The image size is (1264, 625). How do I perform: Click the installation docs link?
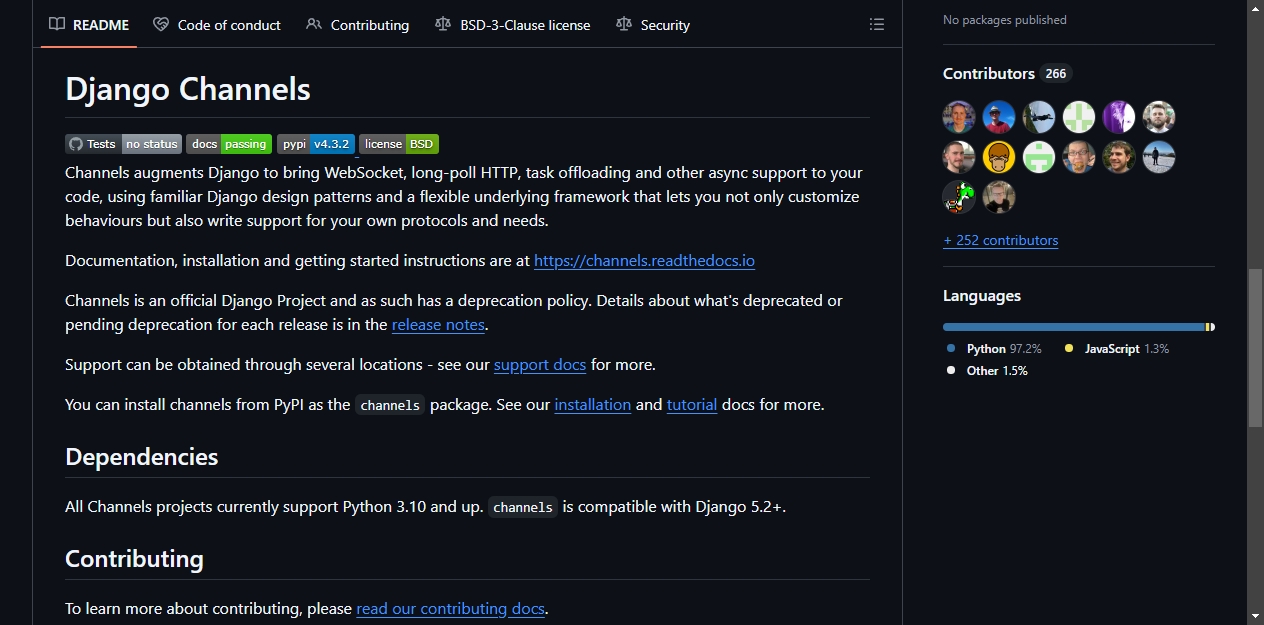point(593,405)
